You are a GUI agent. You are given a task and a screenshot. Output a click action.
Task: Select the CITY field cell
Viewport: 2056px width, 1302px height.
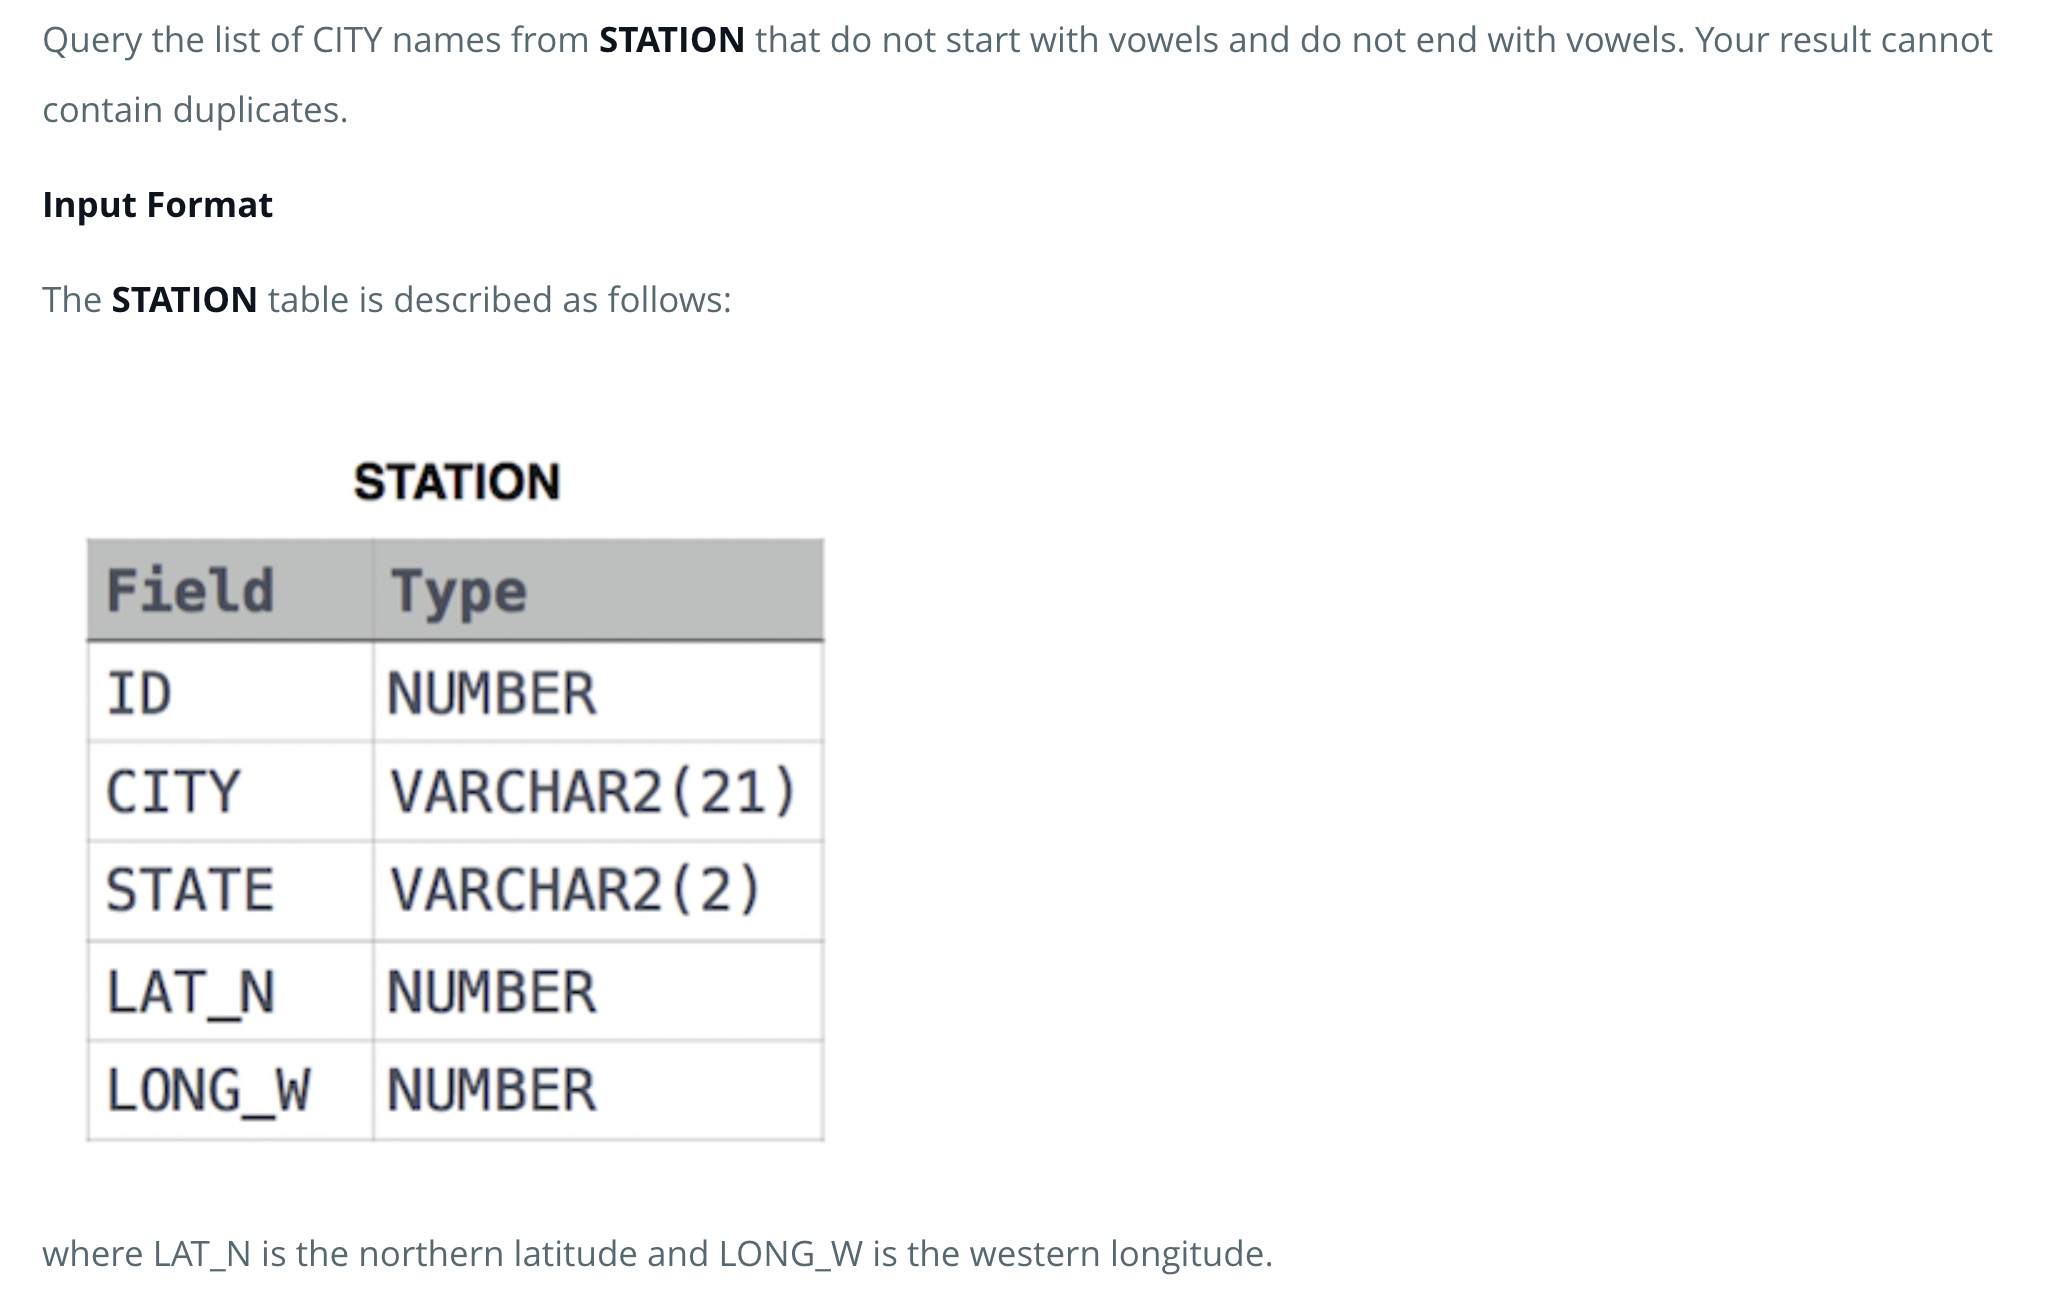coord(230,791)
